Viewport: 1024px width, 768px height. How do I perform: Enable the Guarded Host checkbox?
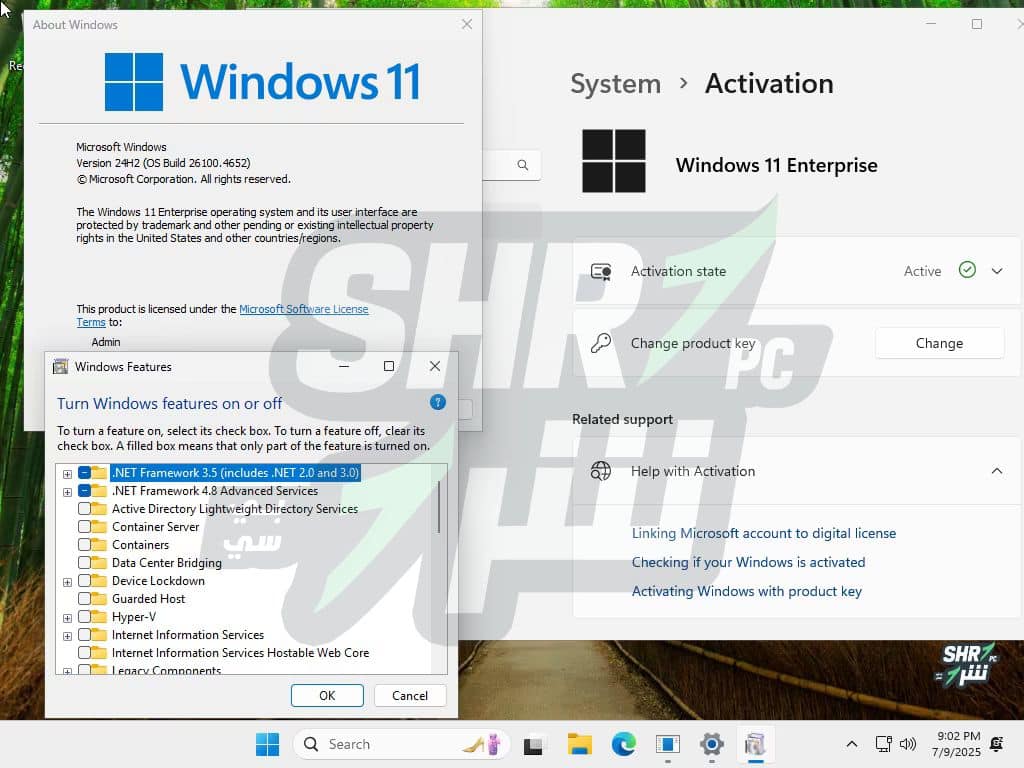pyautogui.click(x=84, y=598)
